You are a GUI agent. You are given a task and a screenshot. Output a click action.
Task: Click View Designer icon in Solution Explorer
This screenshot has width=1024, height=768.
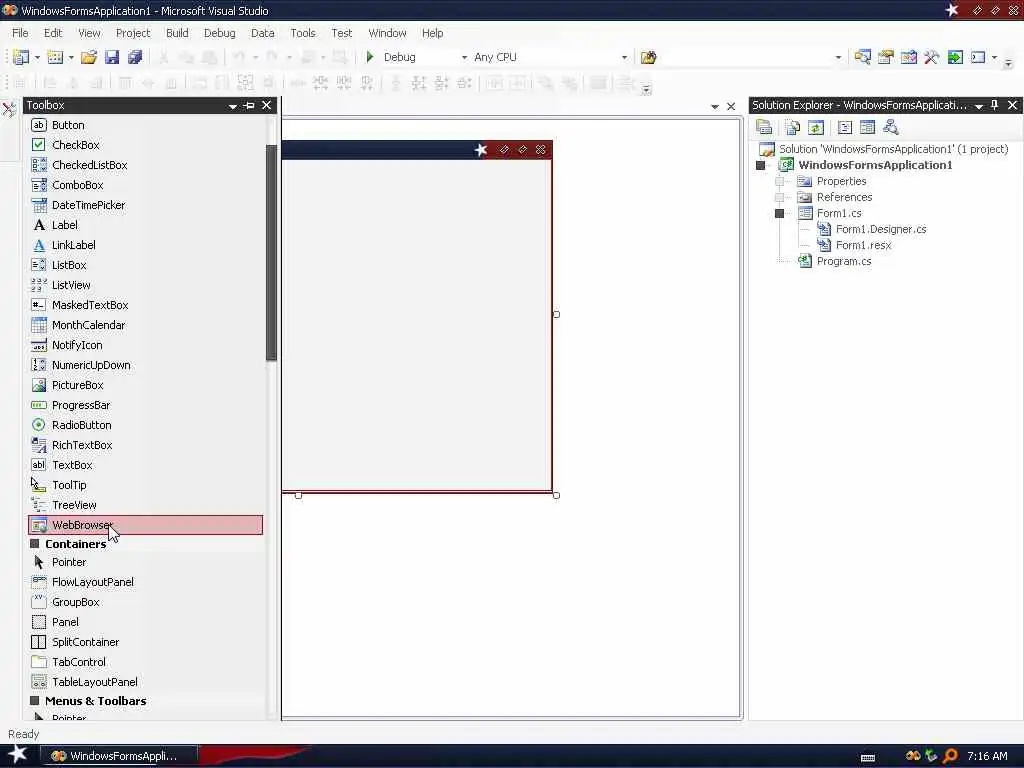tap(867, 127)
